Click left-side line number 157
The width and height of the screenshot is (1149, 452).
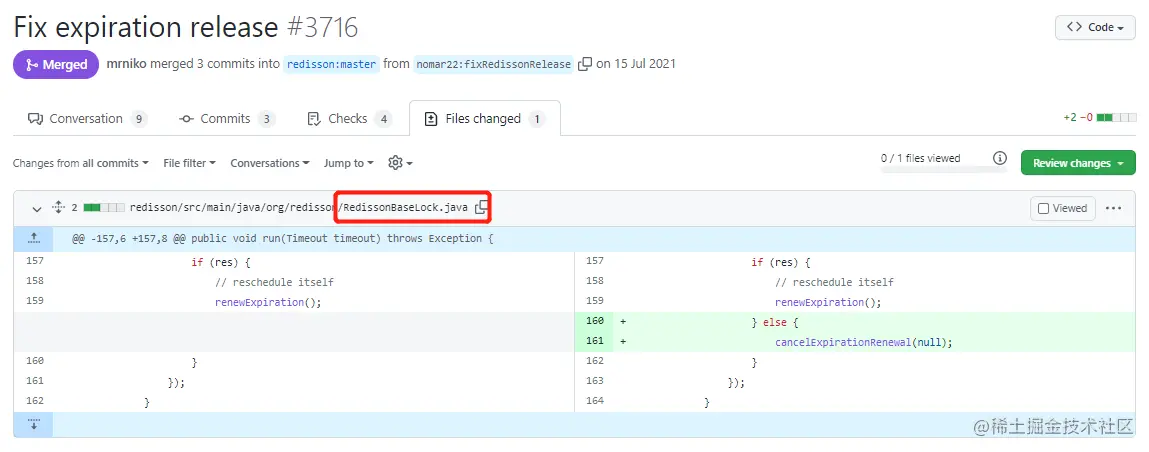tap(34, 261)
